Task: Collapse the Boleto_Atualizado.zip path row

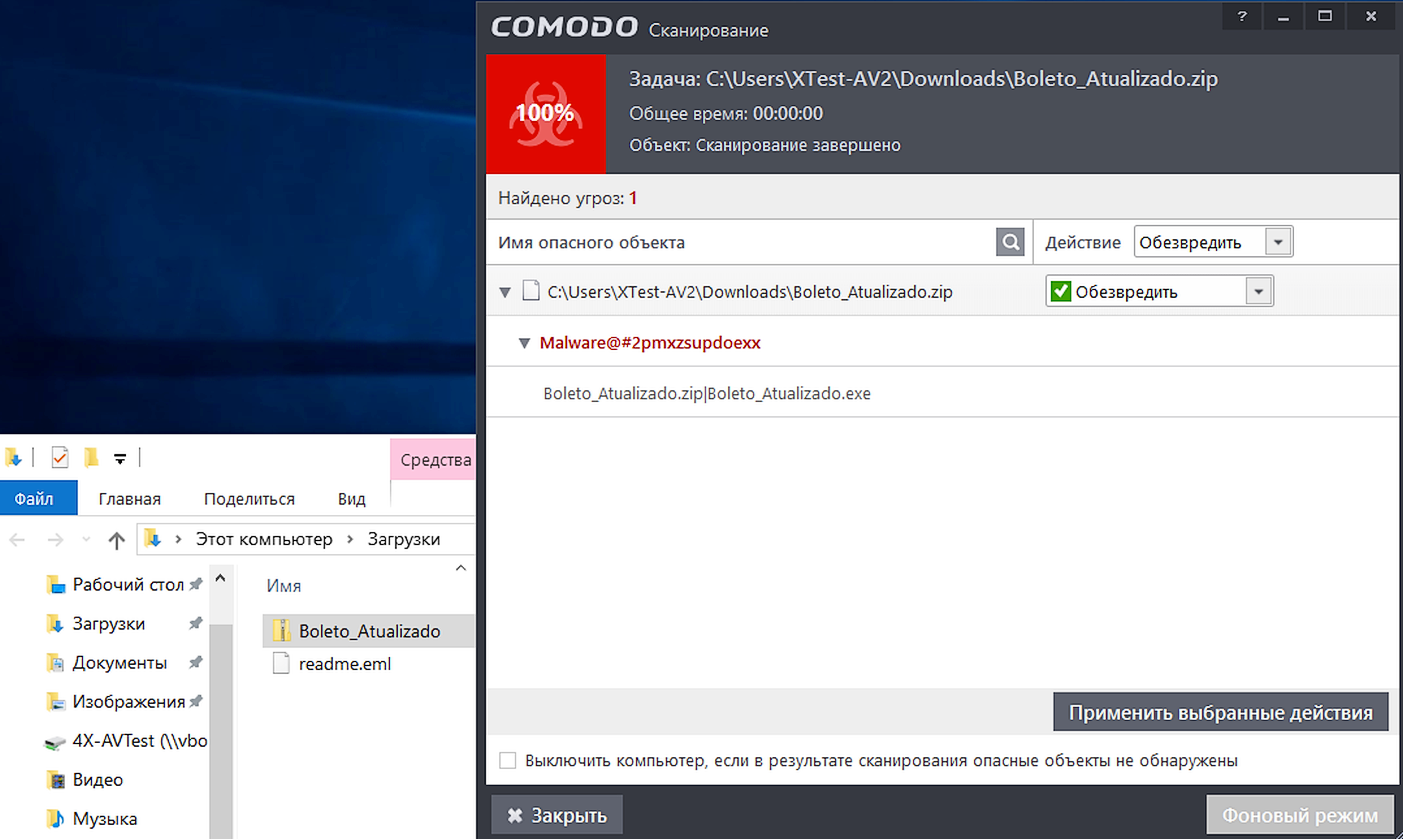Action: (505, 293)
